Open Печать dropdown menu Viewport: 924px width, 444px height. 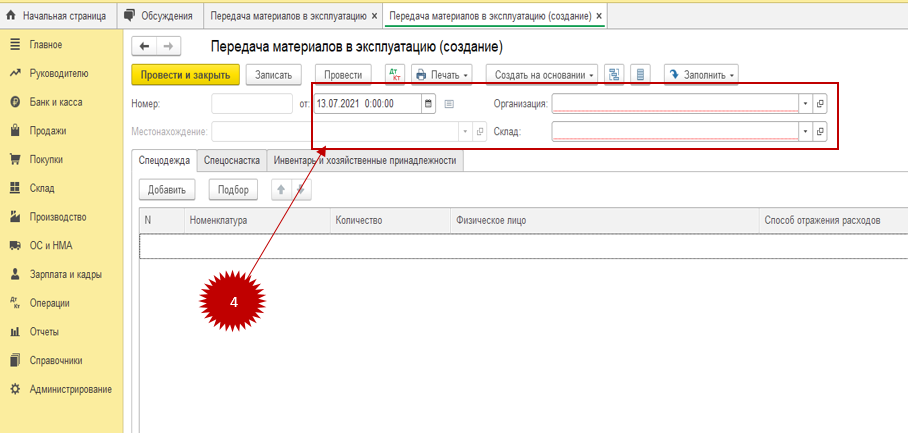pos(442,75)
